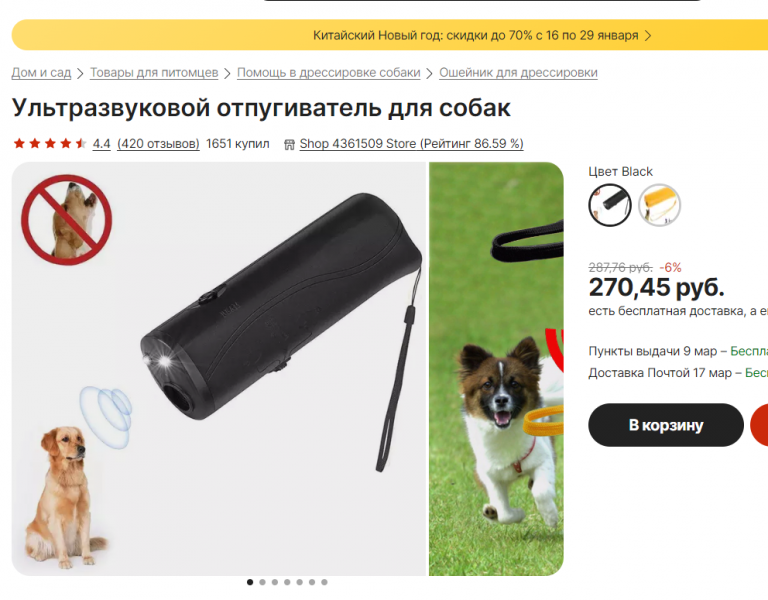The image size is (768, 600).
Task: Jump to the fourth image carousel dot
Action: pyautogui.click(x=287, y=582)
